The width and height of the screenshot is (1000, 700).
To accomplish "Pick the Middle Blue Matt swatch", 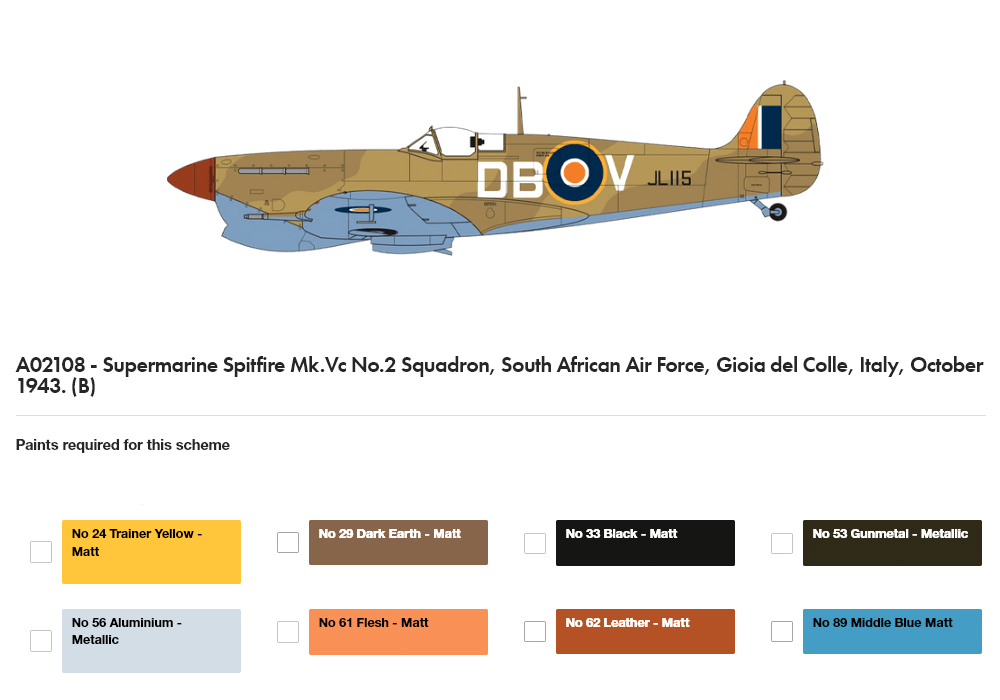I will (892, 631).
